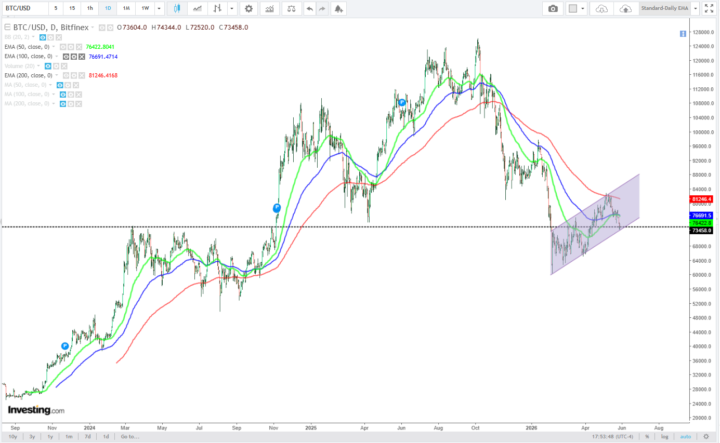Click the timezone clock UTC-4 display
The image size is (720, 443).
coord(613,437)
